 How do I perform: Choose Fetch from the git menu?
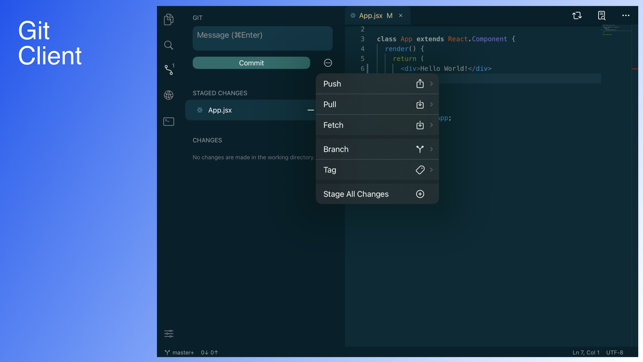tap(377, 125)
